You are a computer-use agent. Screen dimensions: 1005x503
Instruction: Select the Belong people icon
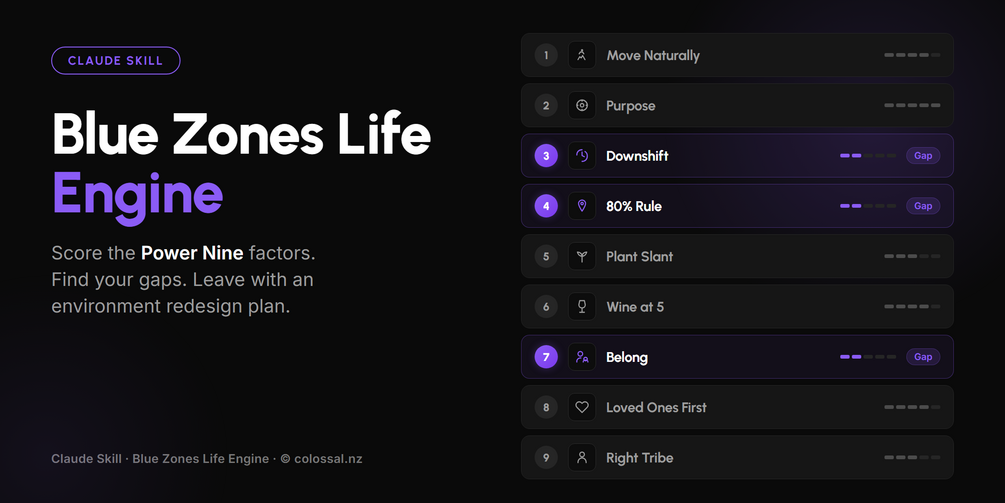(x=581, y=357)
